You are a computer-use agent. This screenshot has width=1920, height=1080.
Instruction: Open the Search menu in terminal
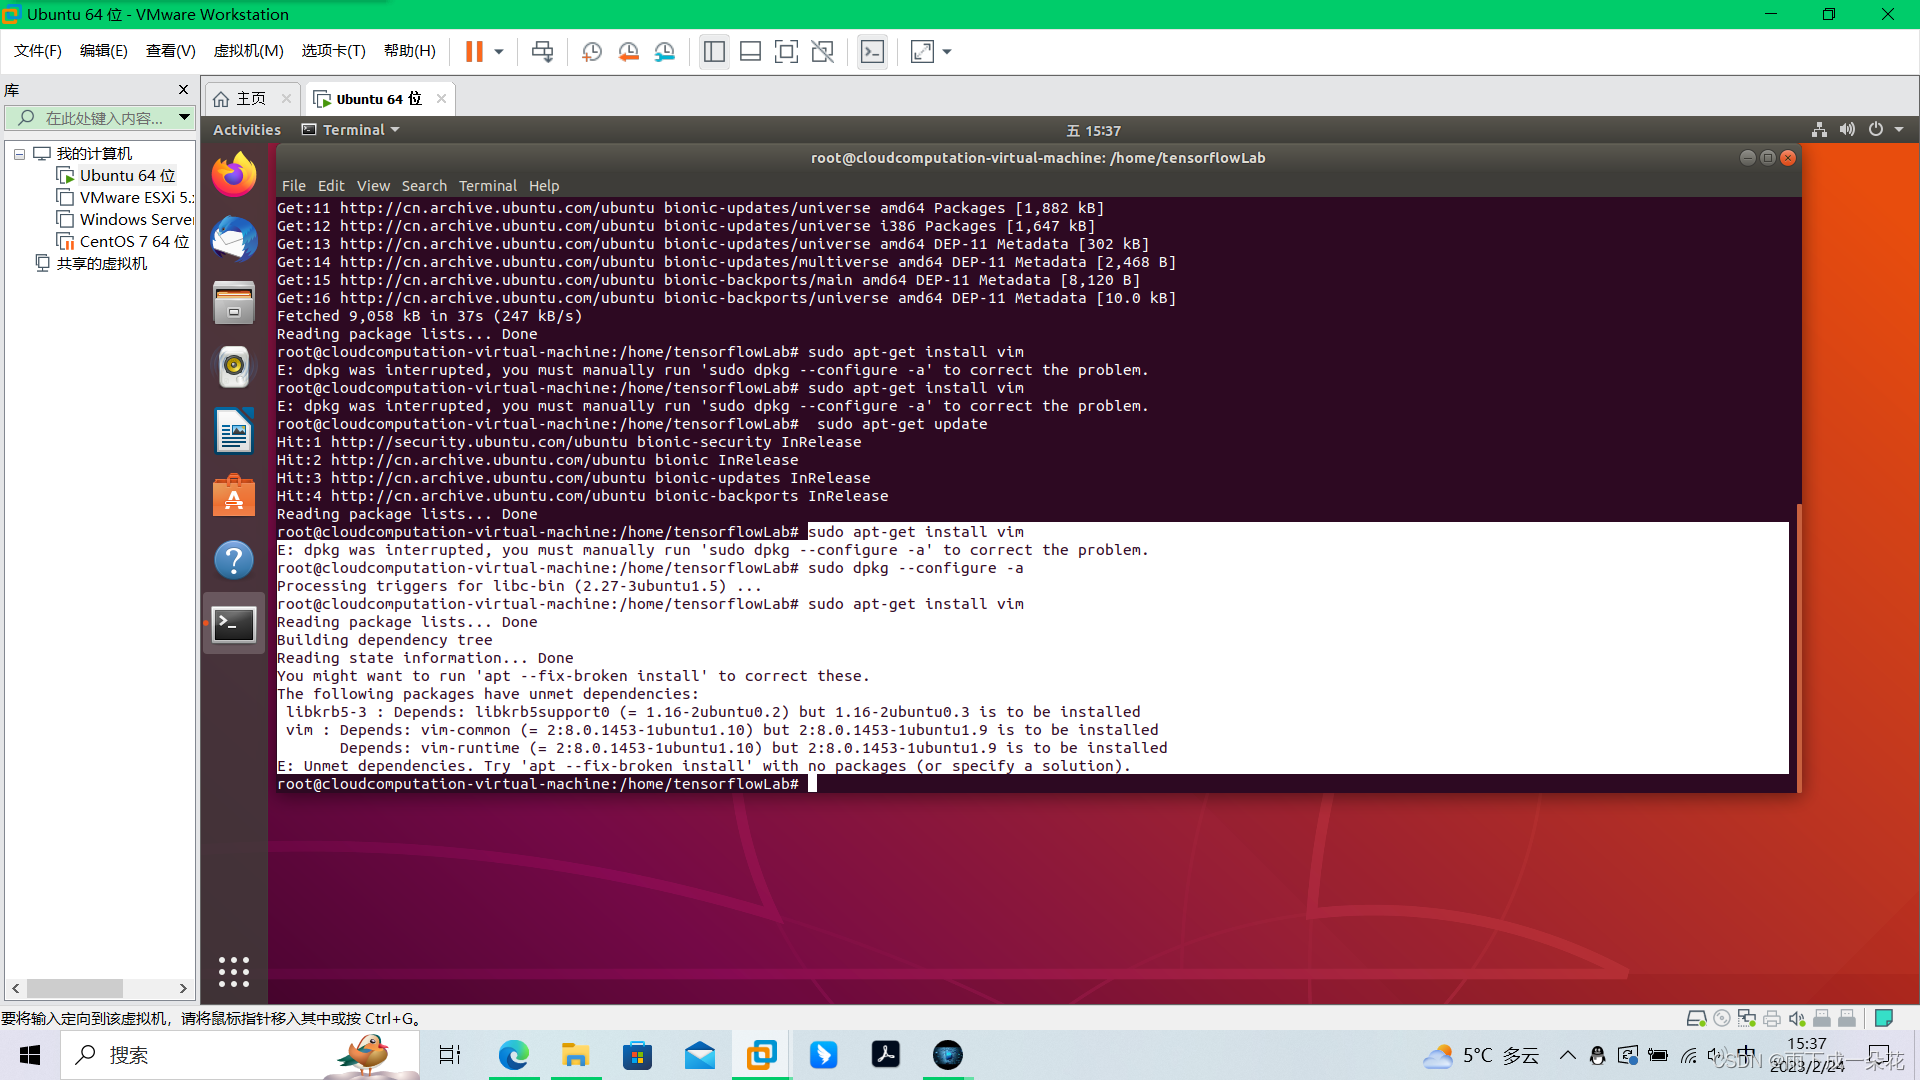pyautogui.click(x=424, y=186)
